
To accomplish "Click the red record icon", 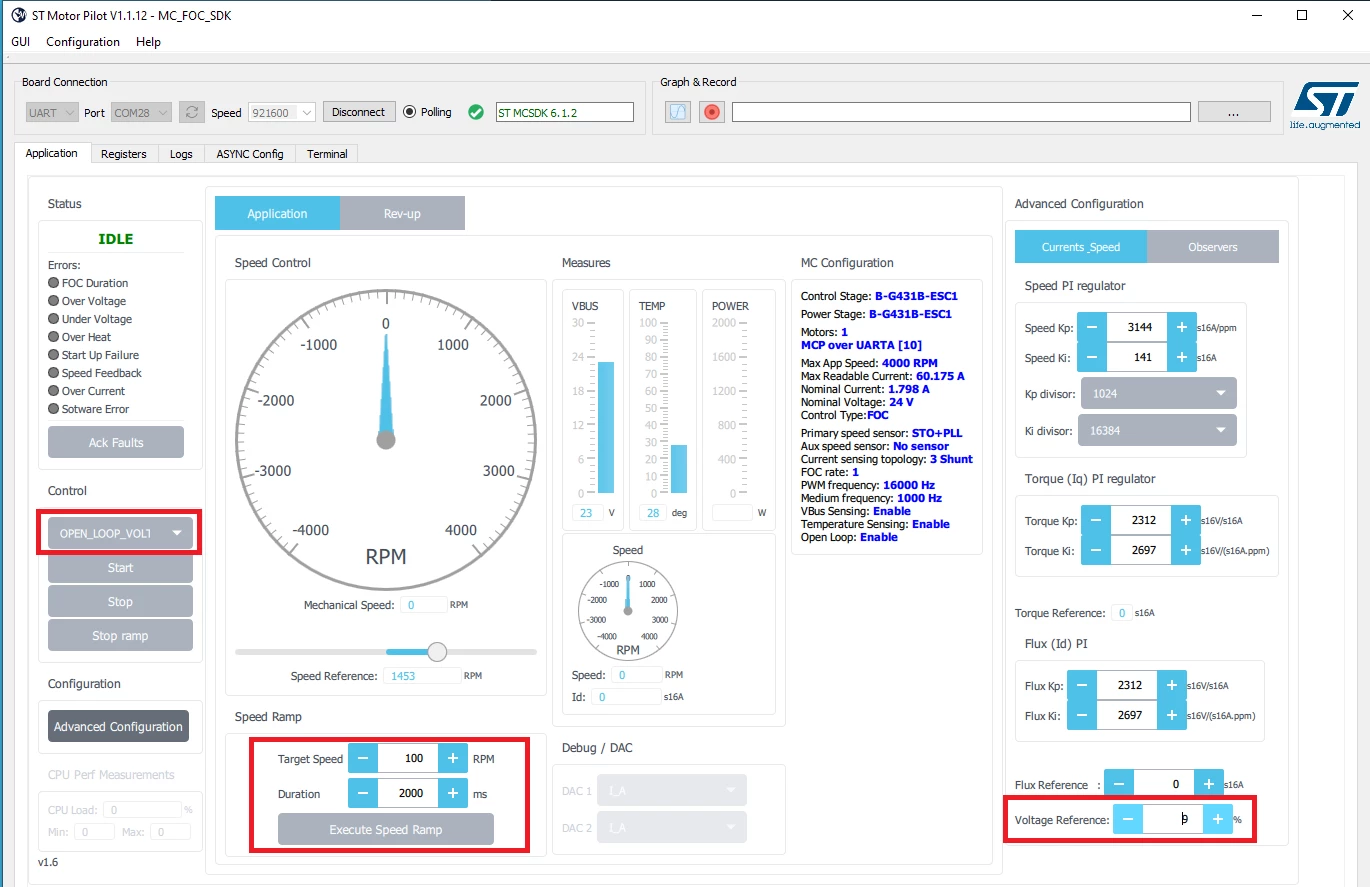I will tap(711, 112).
